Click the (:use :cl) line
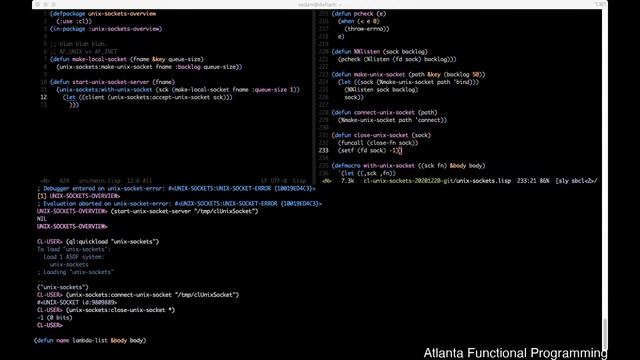The height and width of the screenshot is (360, 640). click(74, 21)
